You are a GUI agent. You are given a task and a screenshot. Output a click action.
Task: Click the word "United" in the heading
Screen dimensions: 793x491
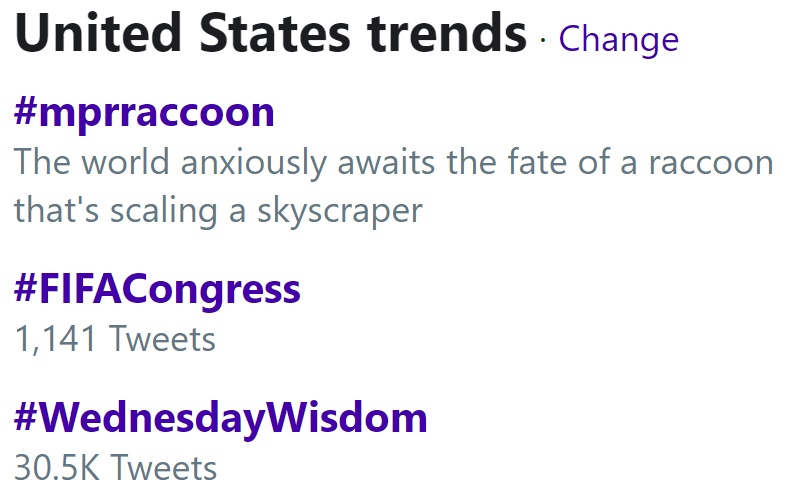98,33
